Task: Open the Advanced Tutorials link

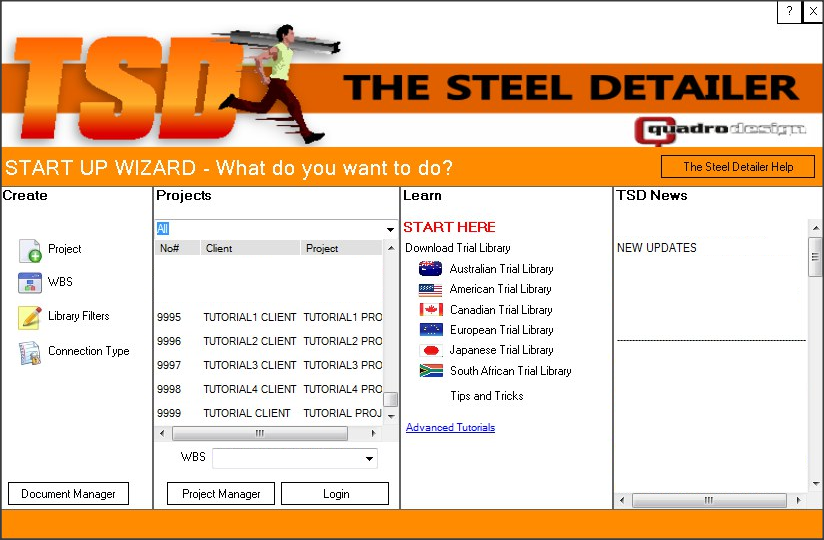Action: pos(450,428)
